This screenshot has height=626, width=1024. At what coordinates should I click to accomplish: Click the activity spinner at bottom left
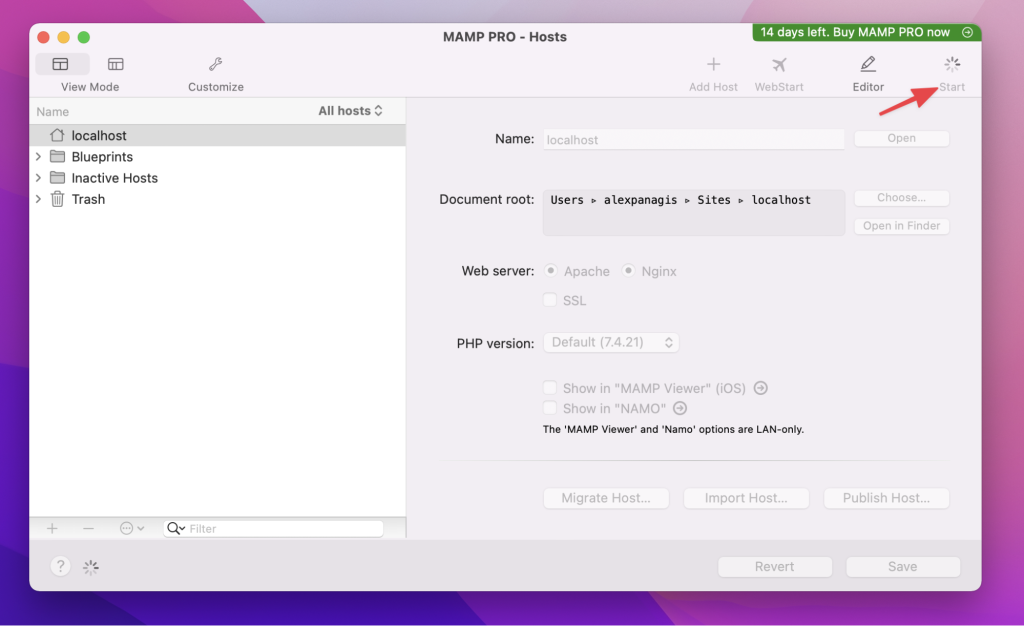(x=91, y=567)
